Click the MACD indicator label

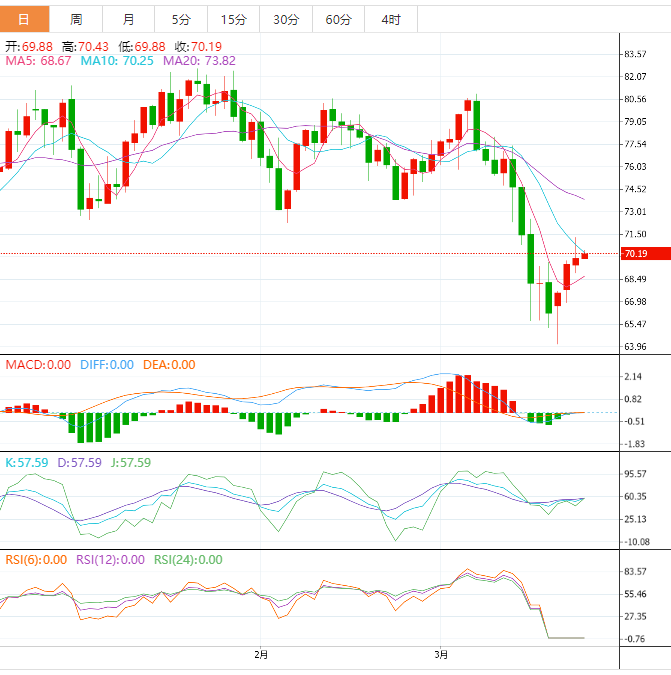38,365
